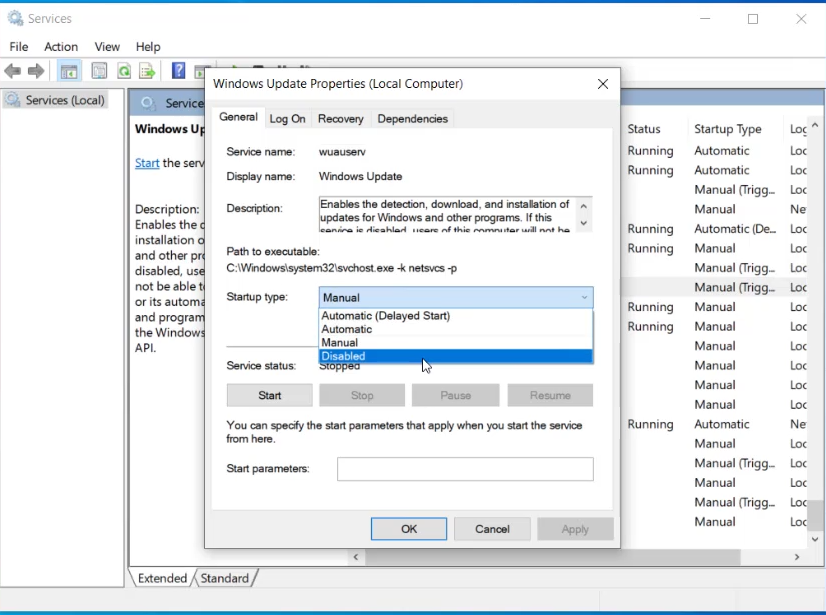The width and height of the screenshot is (826, 615).
Task: Click the OK button
Action: pos(409,529)
